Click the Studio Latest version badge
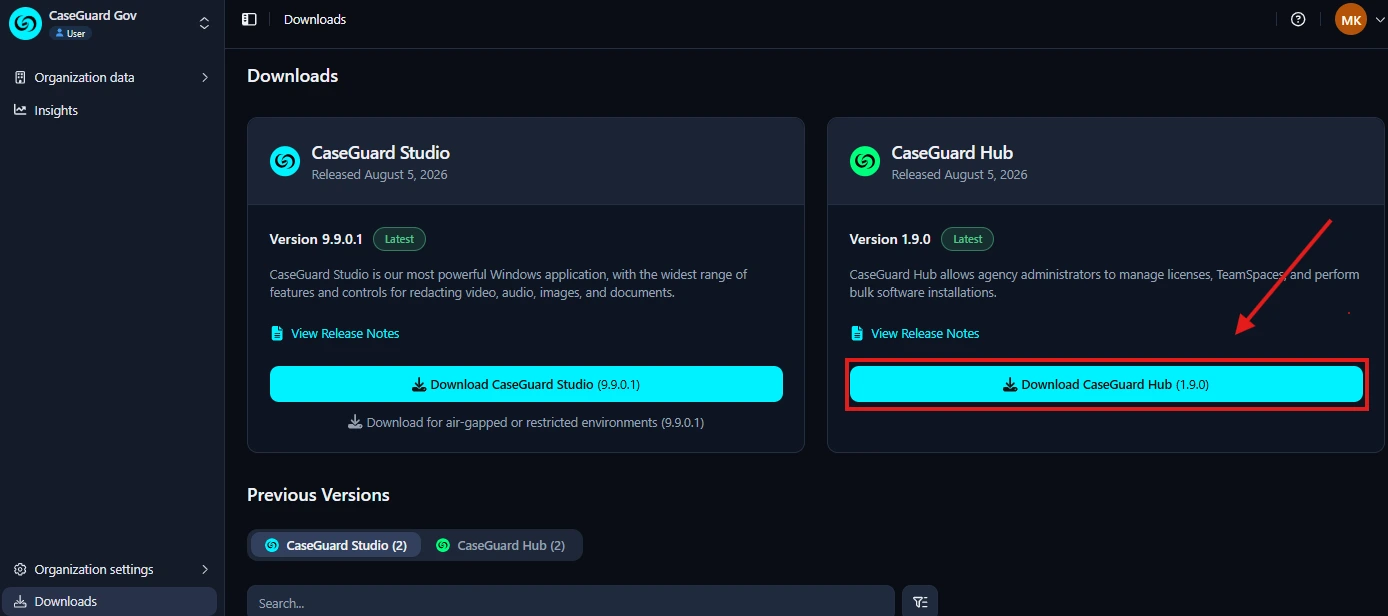Image resolution: width=1388 pixels, height=616 pixels. click(x=400, y=239)
